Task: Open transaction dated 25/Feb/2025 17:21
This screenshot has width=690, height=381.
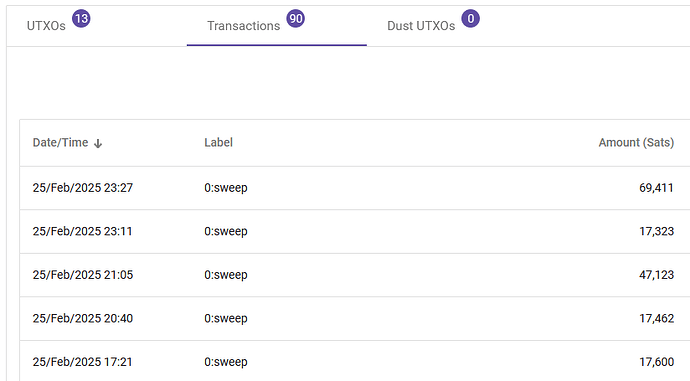Action: coord(355,362)
